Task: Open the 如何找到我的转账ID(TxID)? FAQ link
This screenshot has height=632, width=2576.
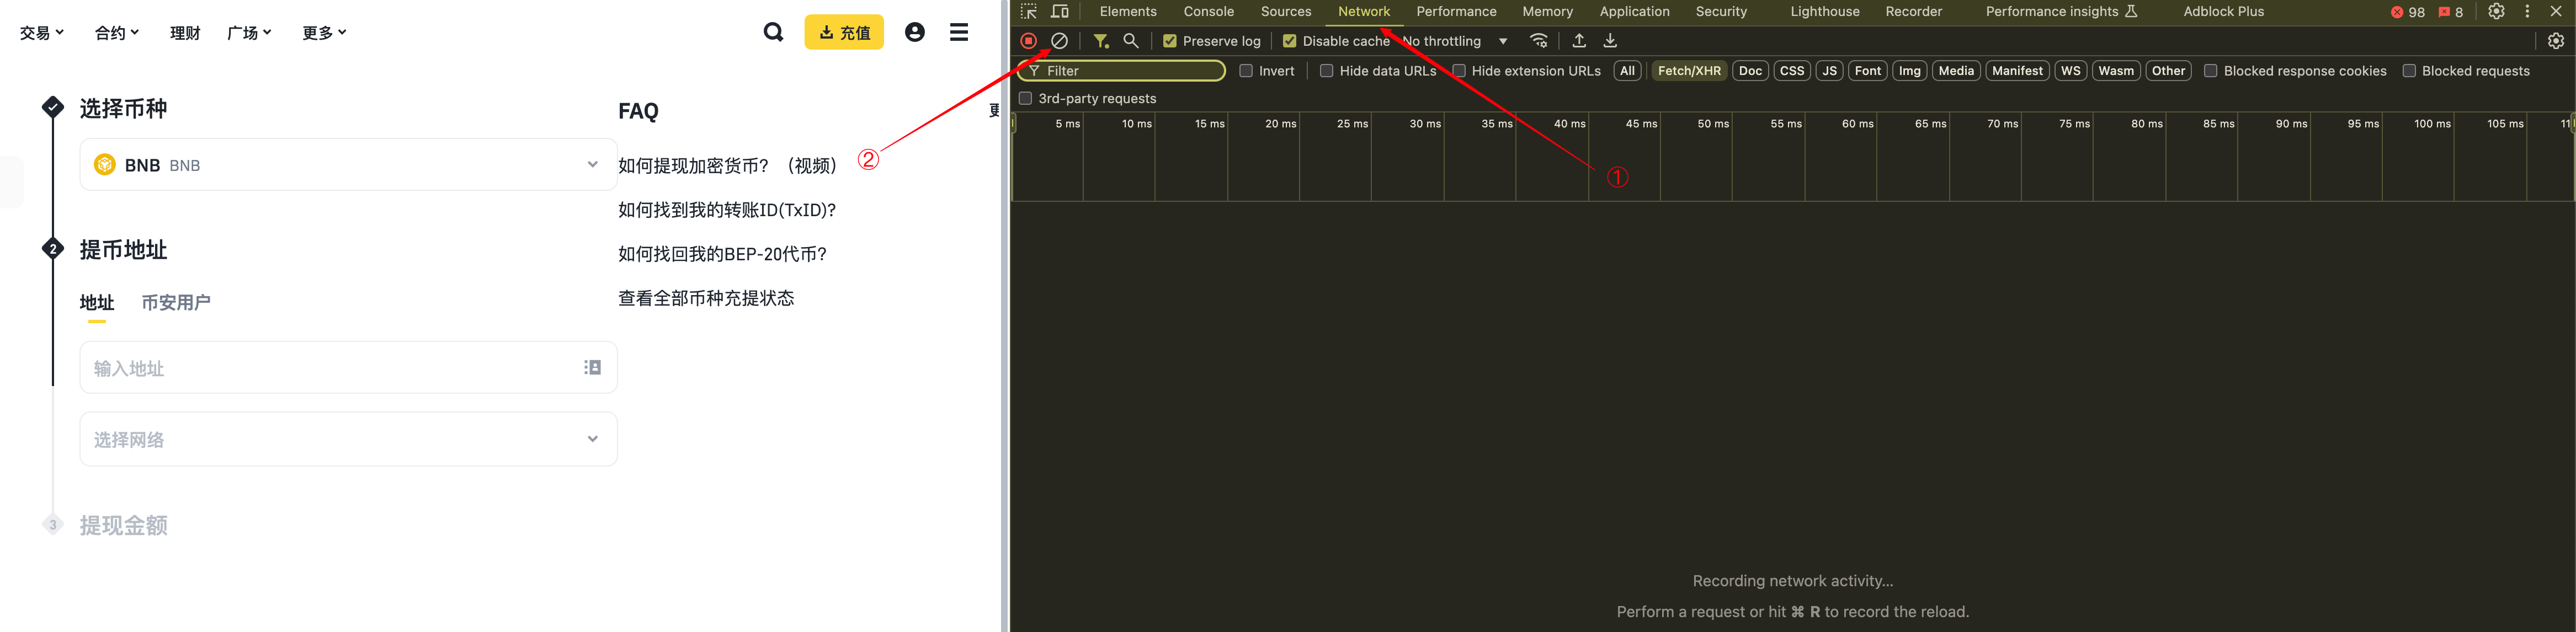Action: coord(726,210)
